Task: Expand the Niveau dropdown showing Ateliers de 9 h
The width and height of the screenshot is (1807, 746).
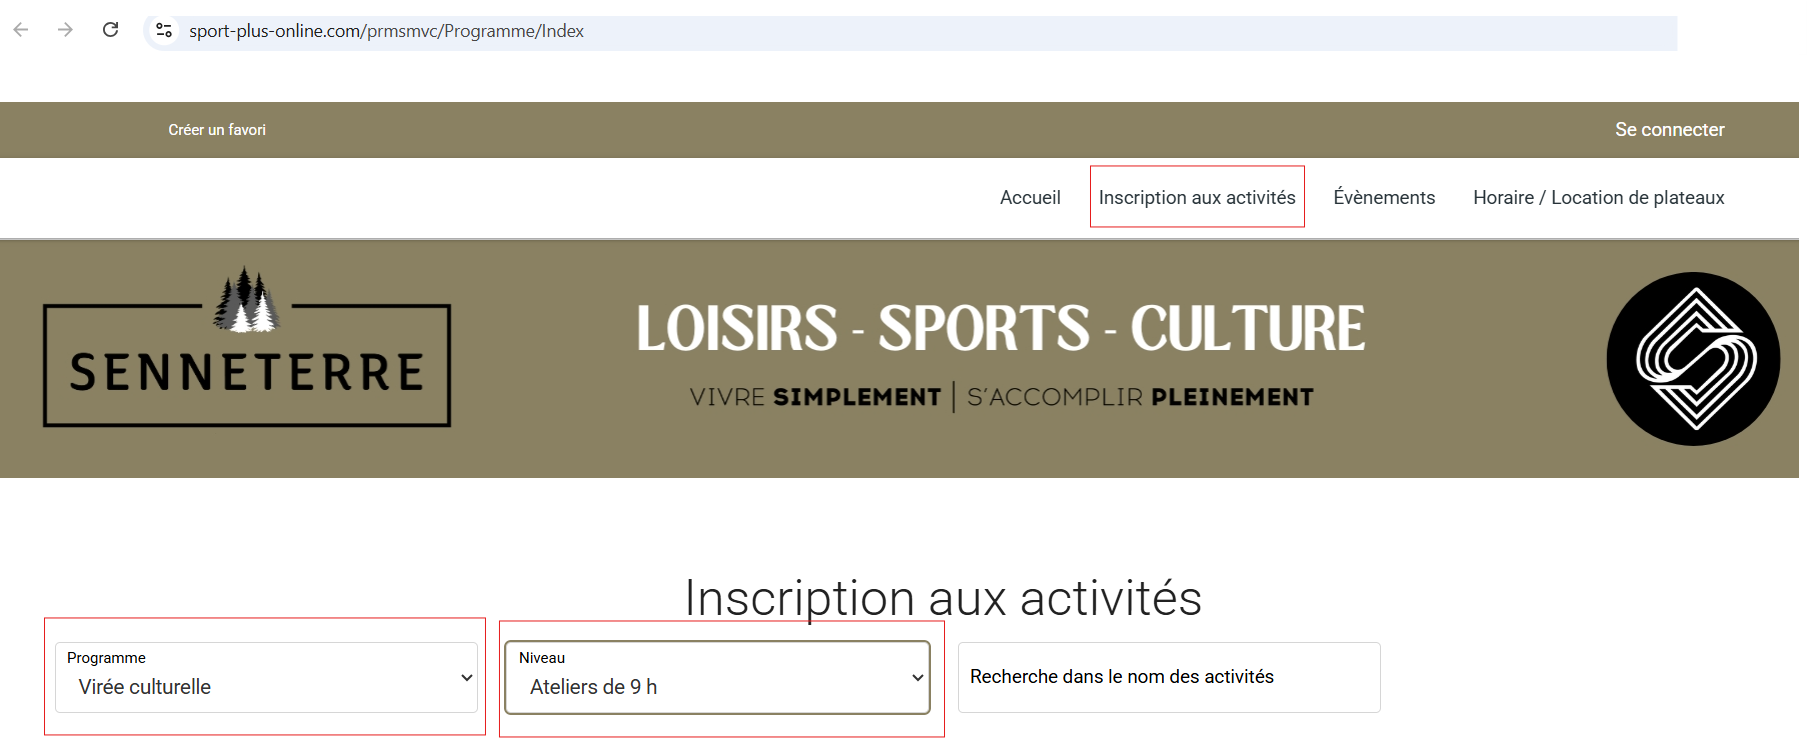Action: pyautogui.click(x=717, y=678)
